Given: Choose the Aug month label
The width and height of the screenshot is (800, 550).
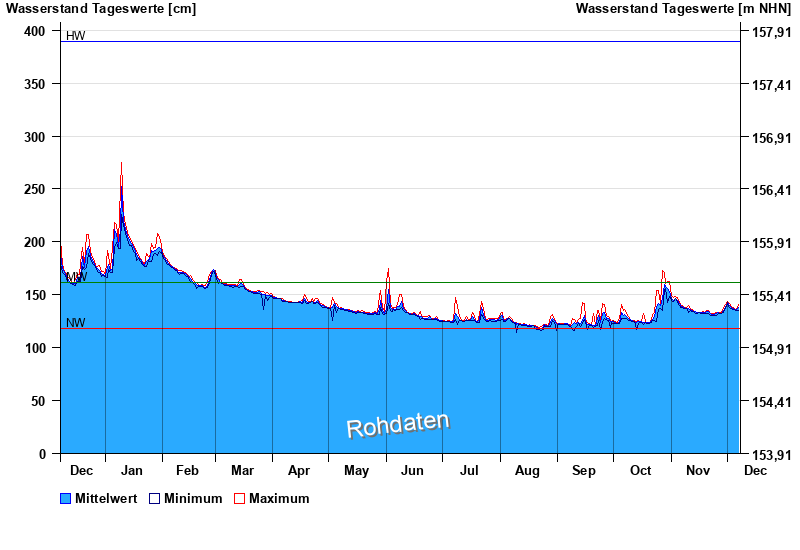Looking at the screenshot, I should [527, 470].
